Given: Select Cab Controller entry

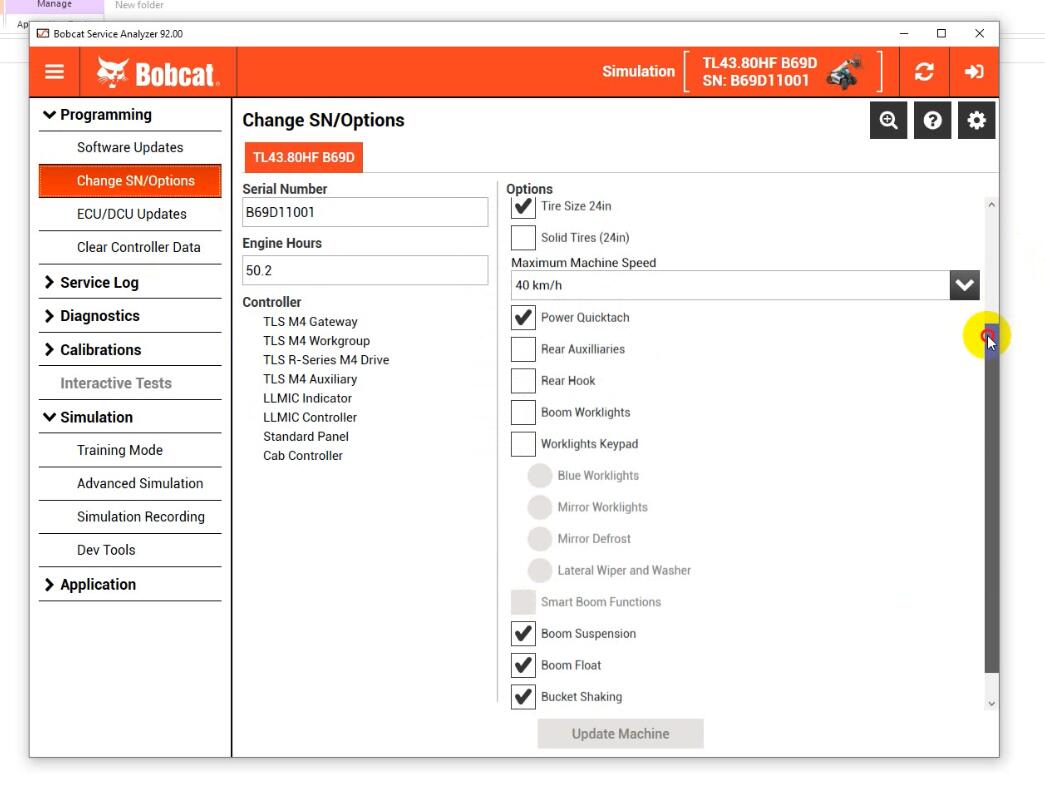Looking at the screenshot, I should [303, 456].
